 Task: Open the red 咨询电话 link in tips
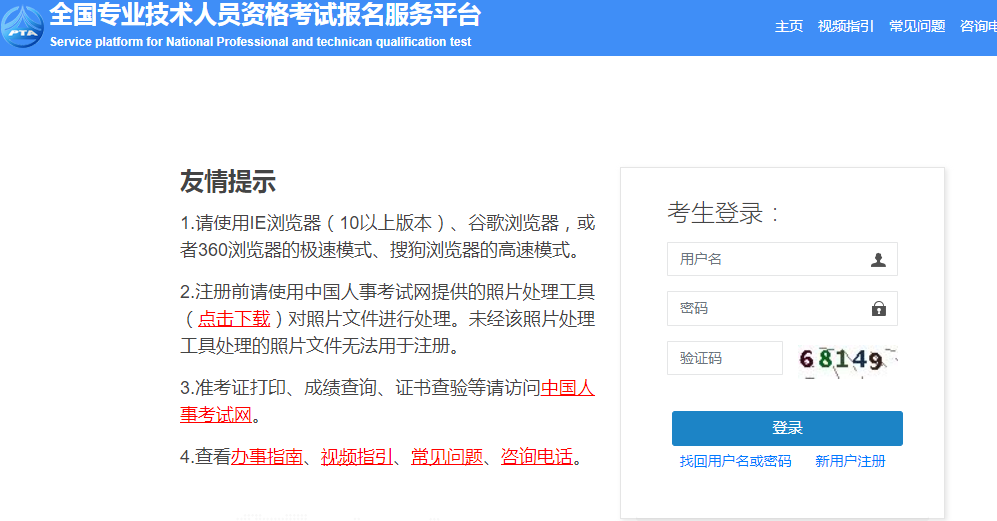click(537, 457)
